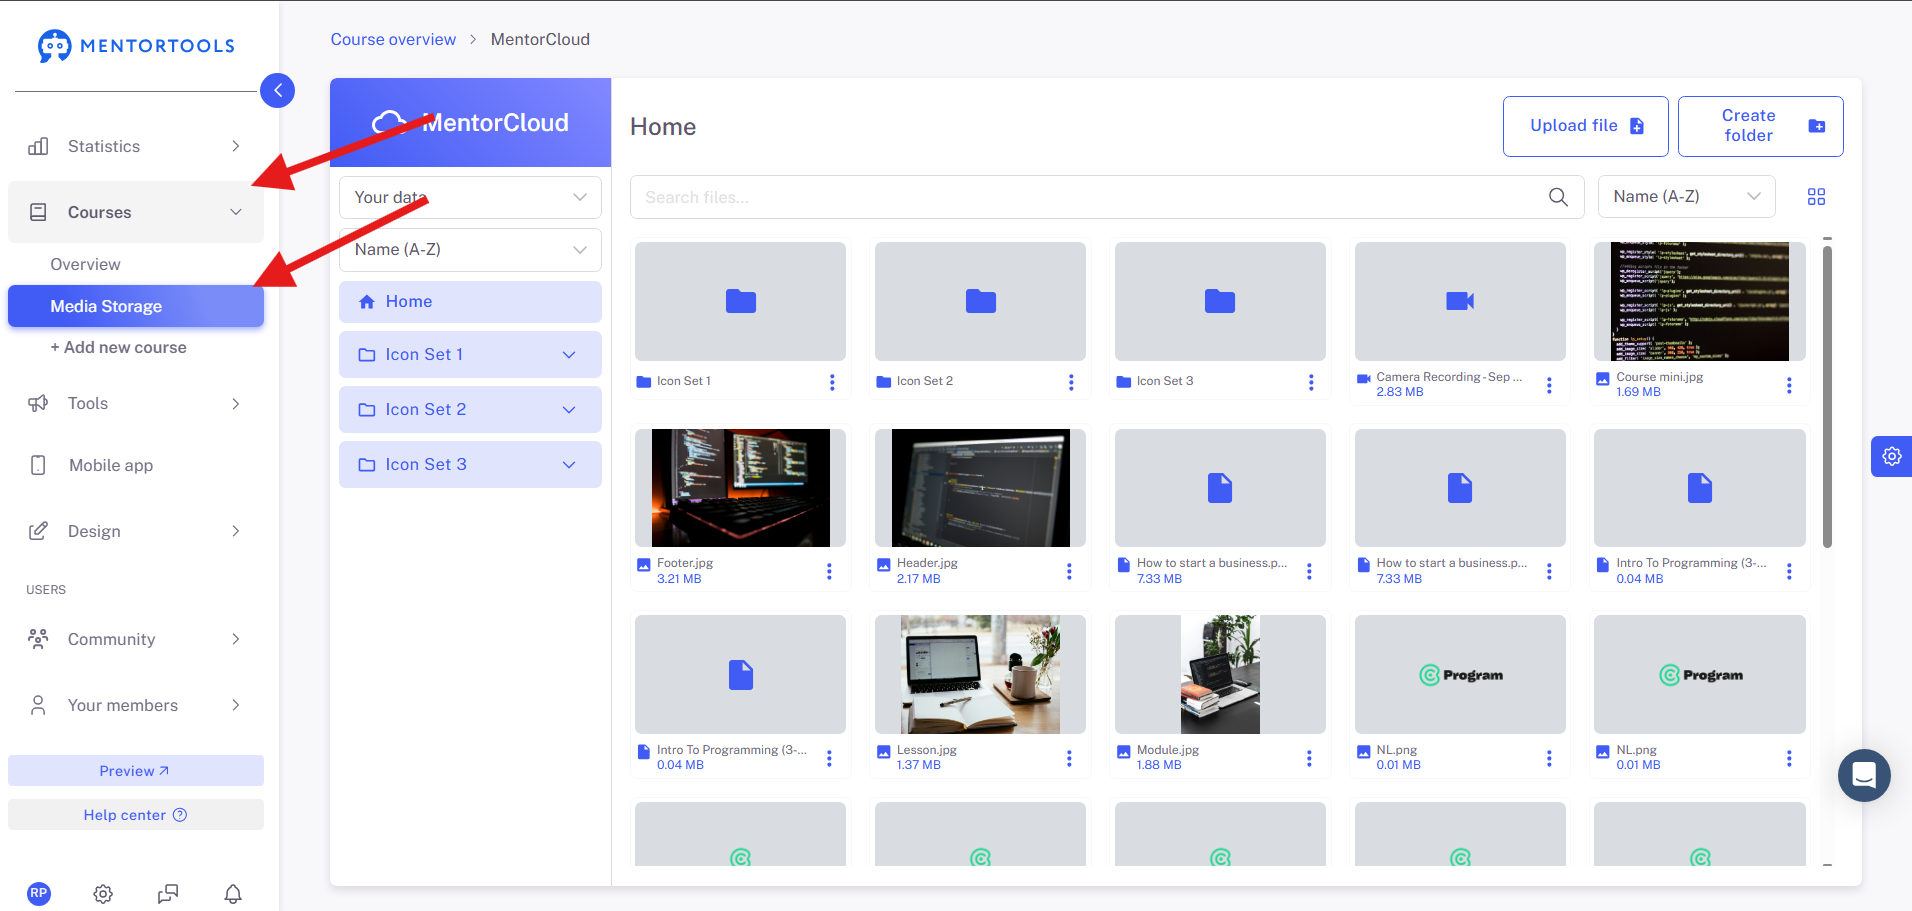Click the Upload file button
1912x911 pixels.
1585,126
